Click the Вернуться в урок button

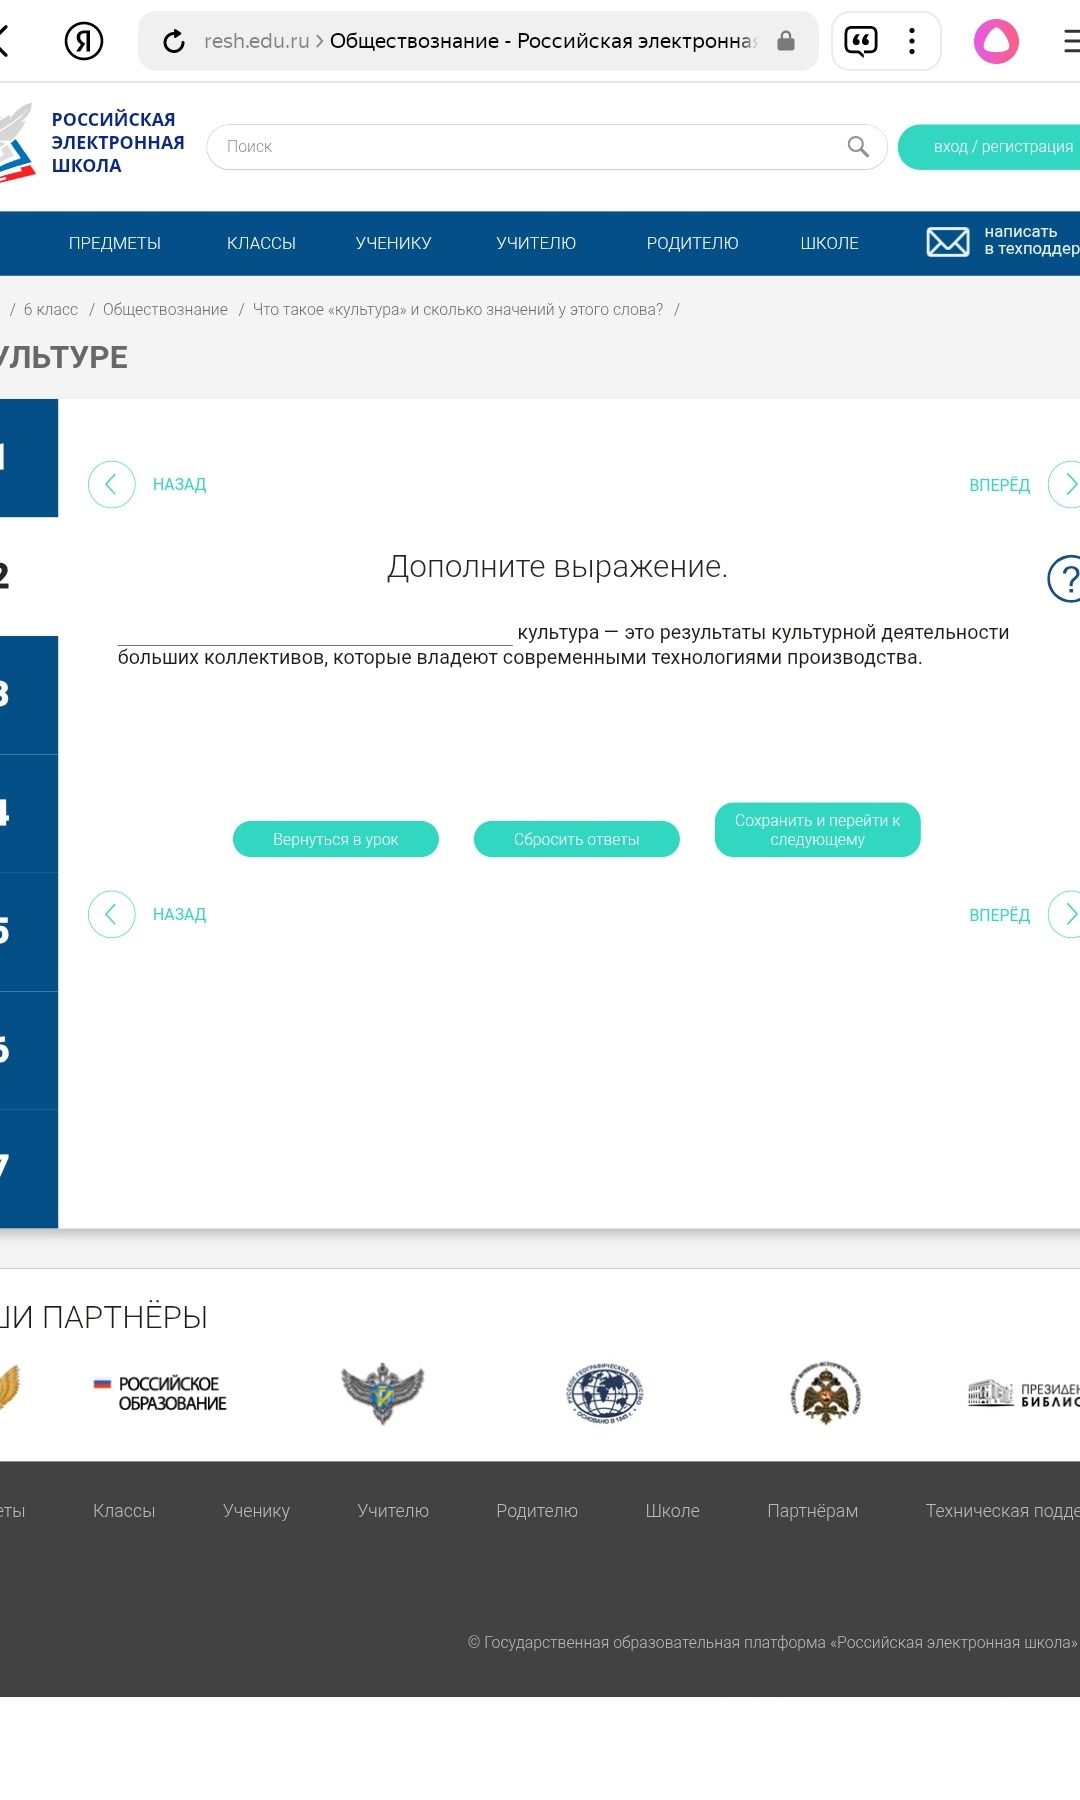[x=336, y=839]
